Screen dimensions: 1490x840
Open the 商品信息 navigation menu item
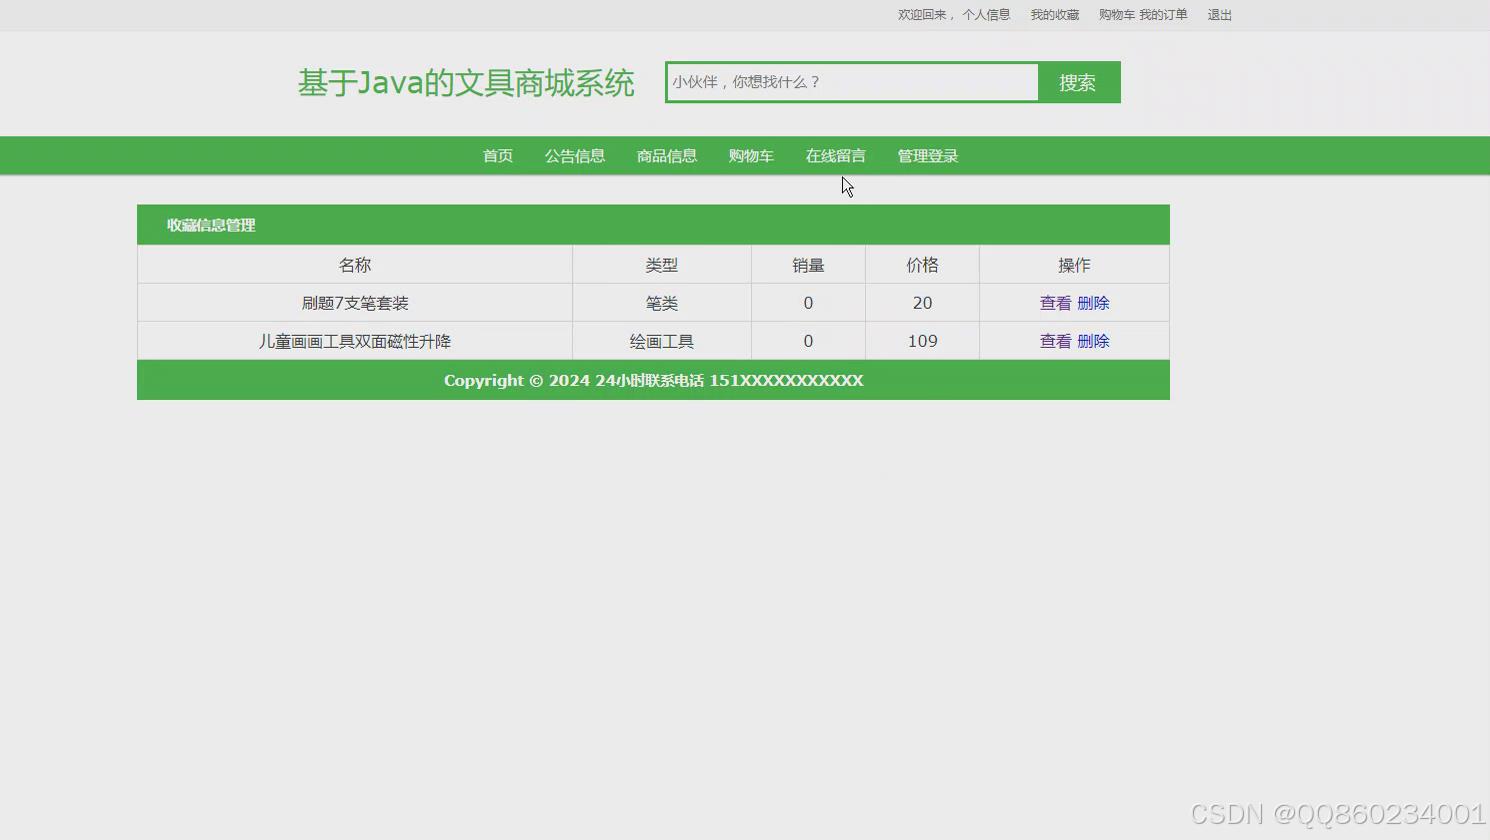click(666, 155)
